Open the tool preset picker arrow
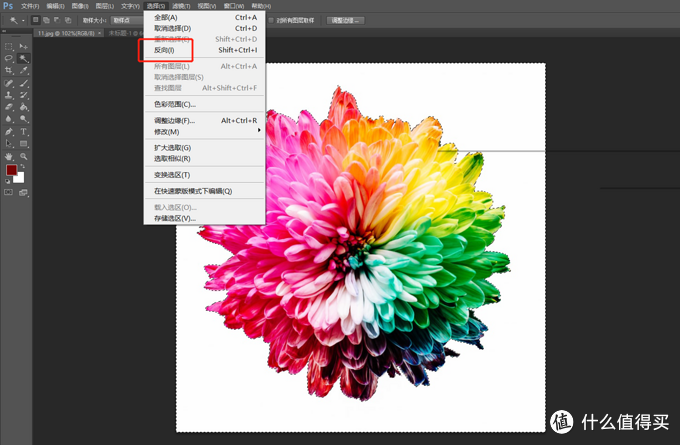680x445 pixels. [23, 20]
